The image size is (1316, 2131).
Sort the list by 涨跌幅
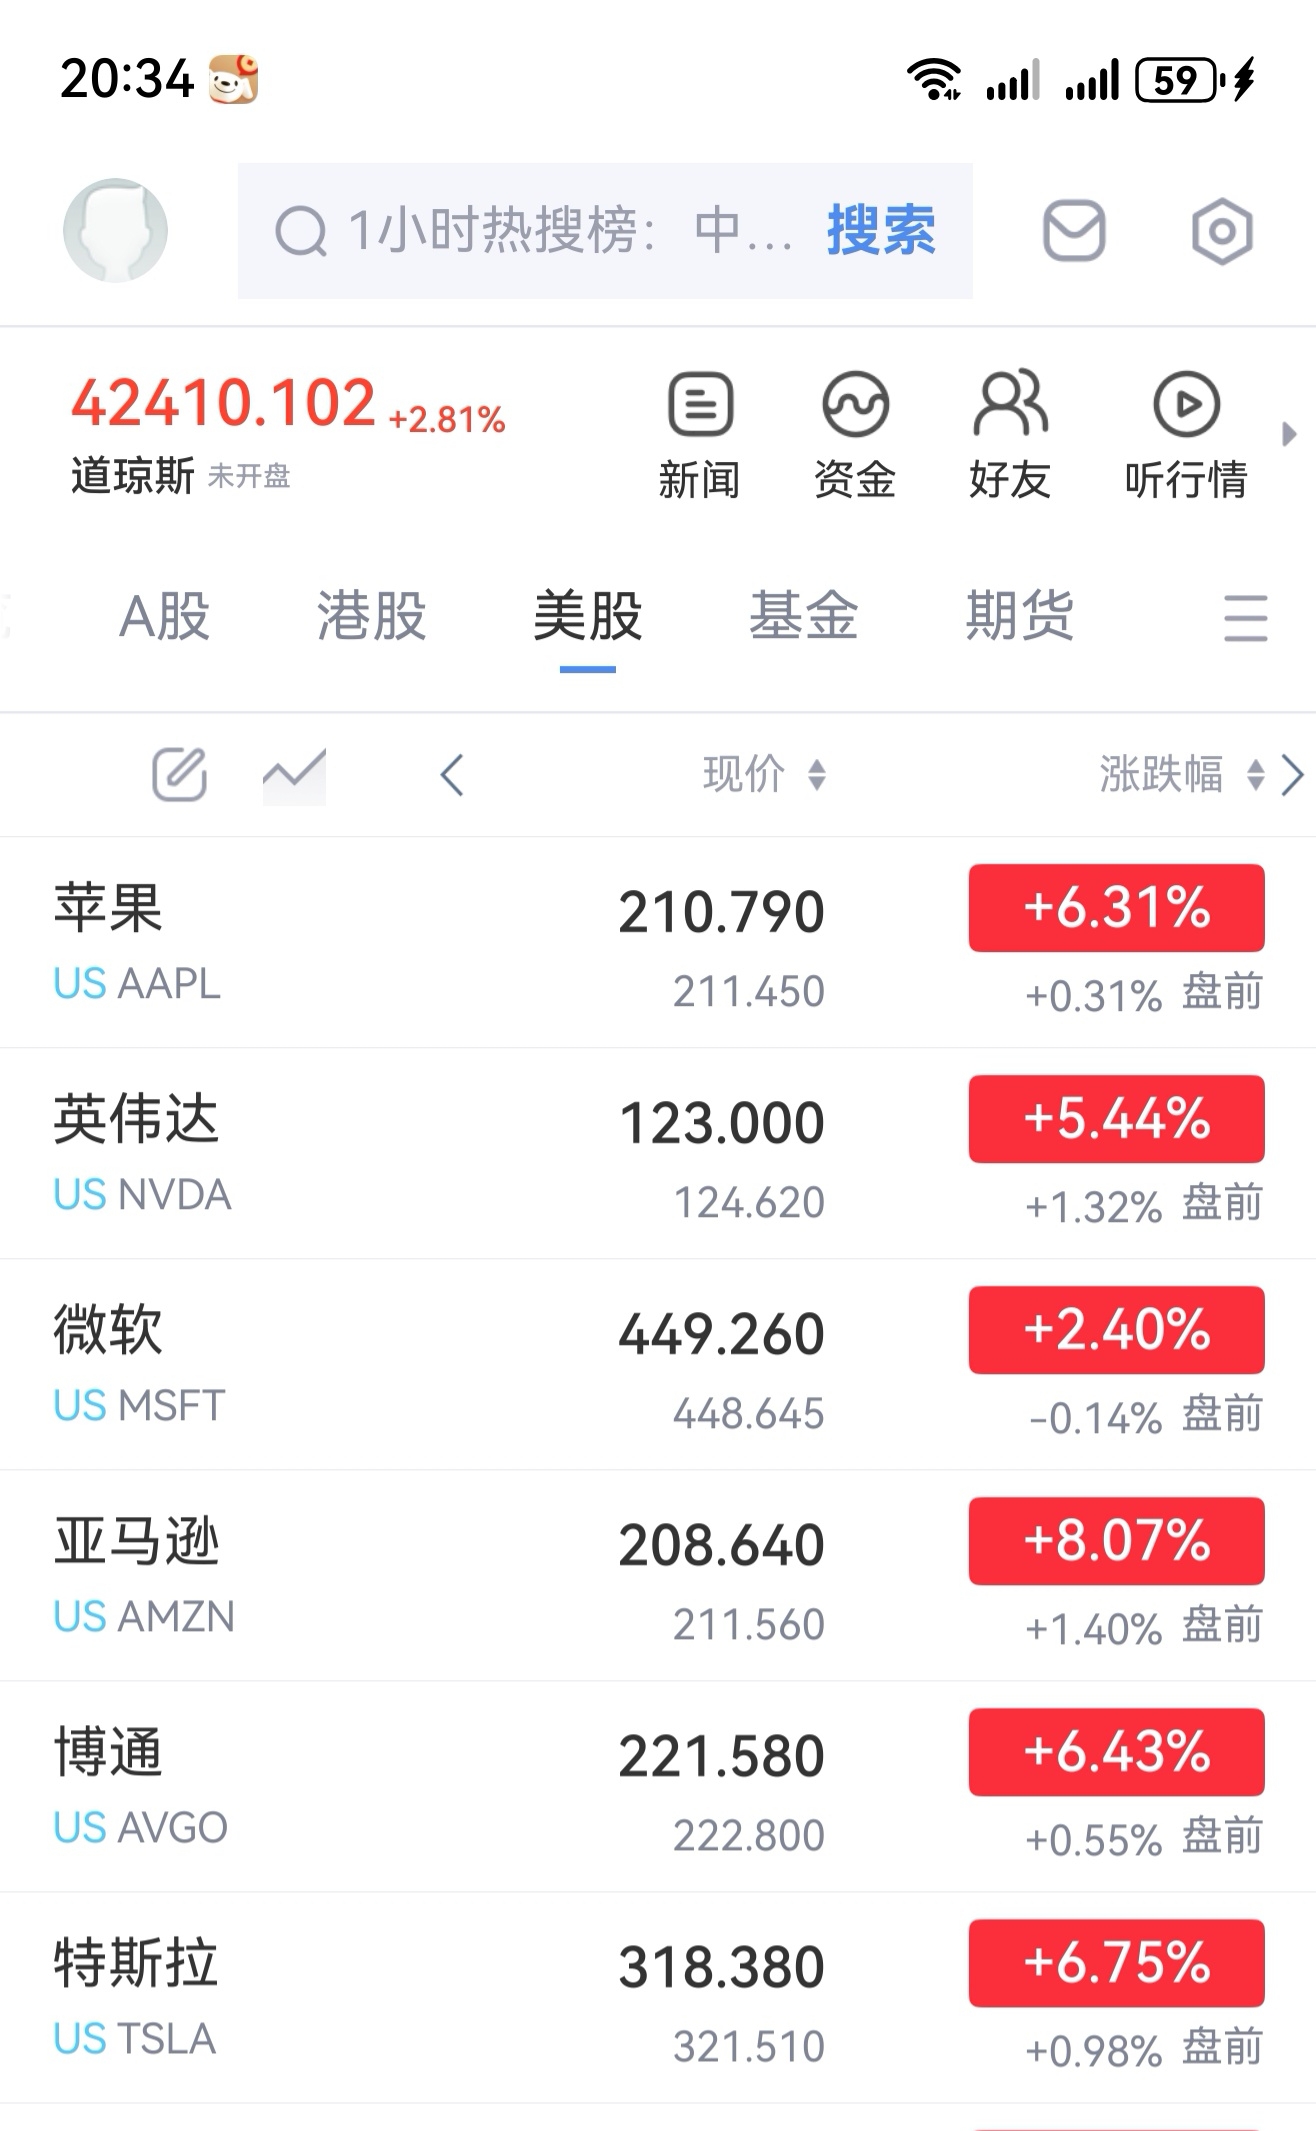[1182, 774]
